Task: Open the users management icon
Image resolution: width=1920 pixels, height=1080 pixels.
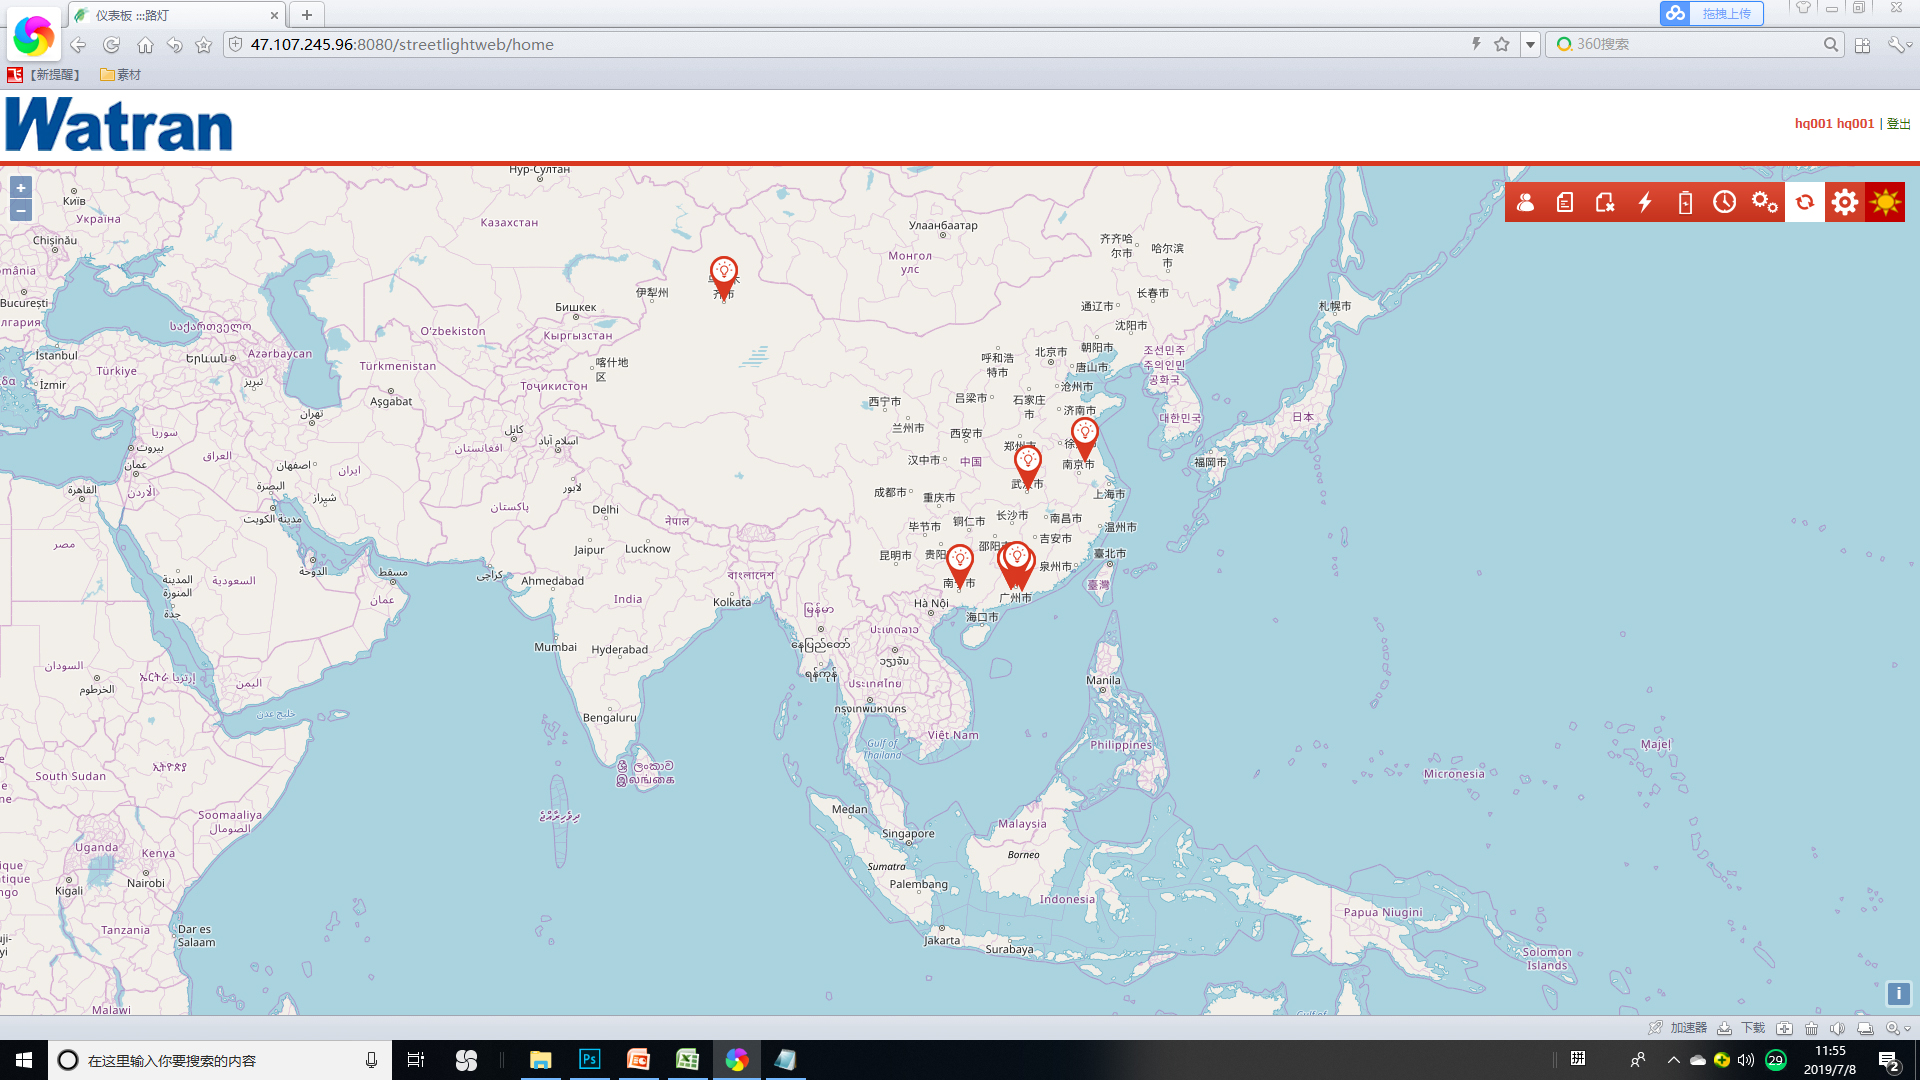Action: (1525, 202)
